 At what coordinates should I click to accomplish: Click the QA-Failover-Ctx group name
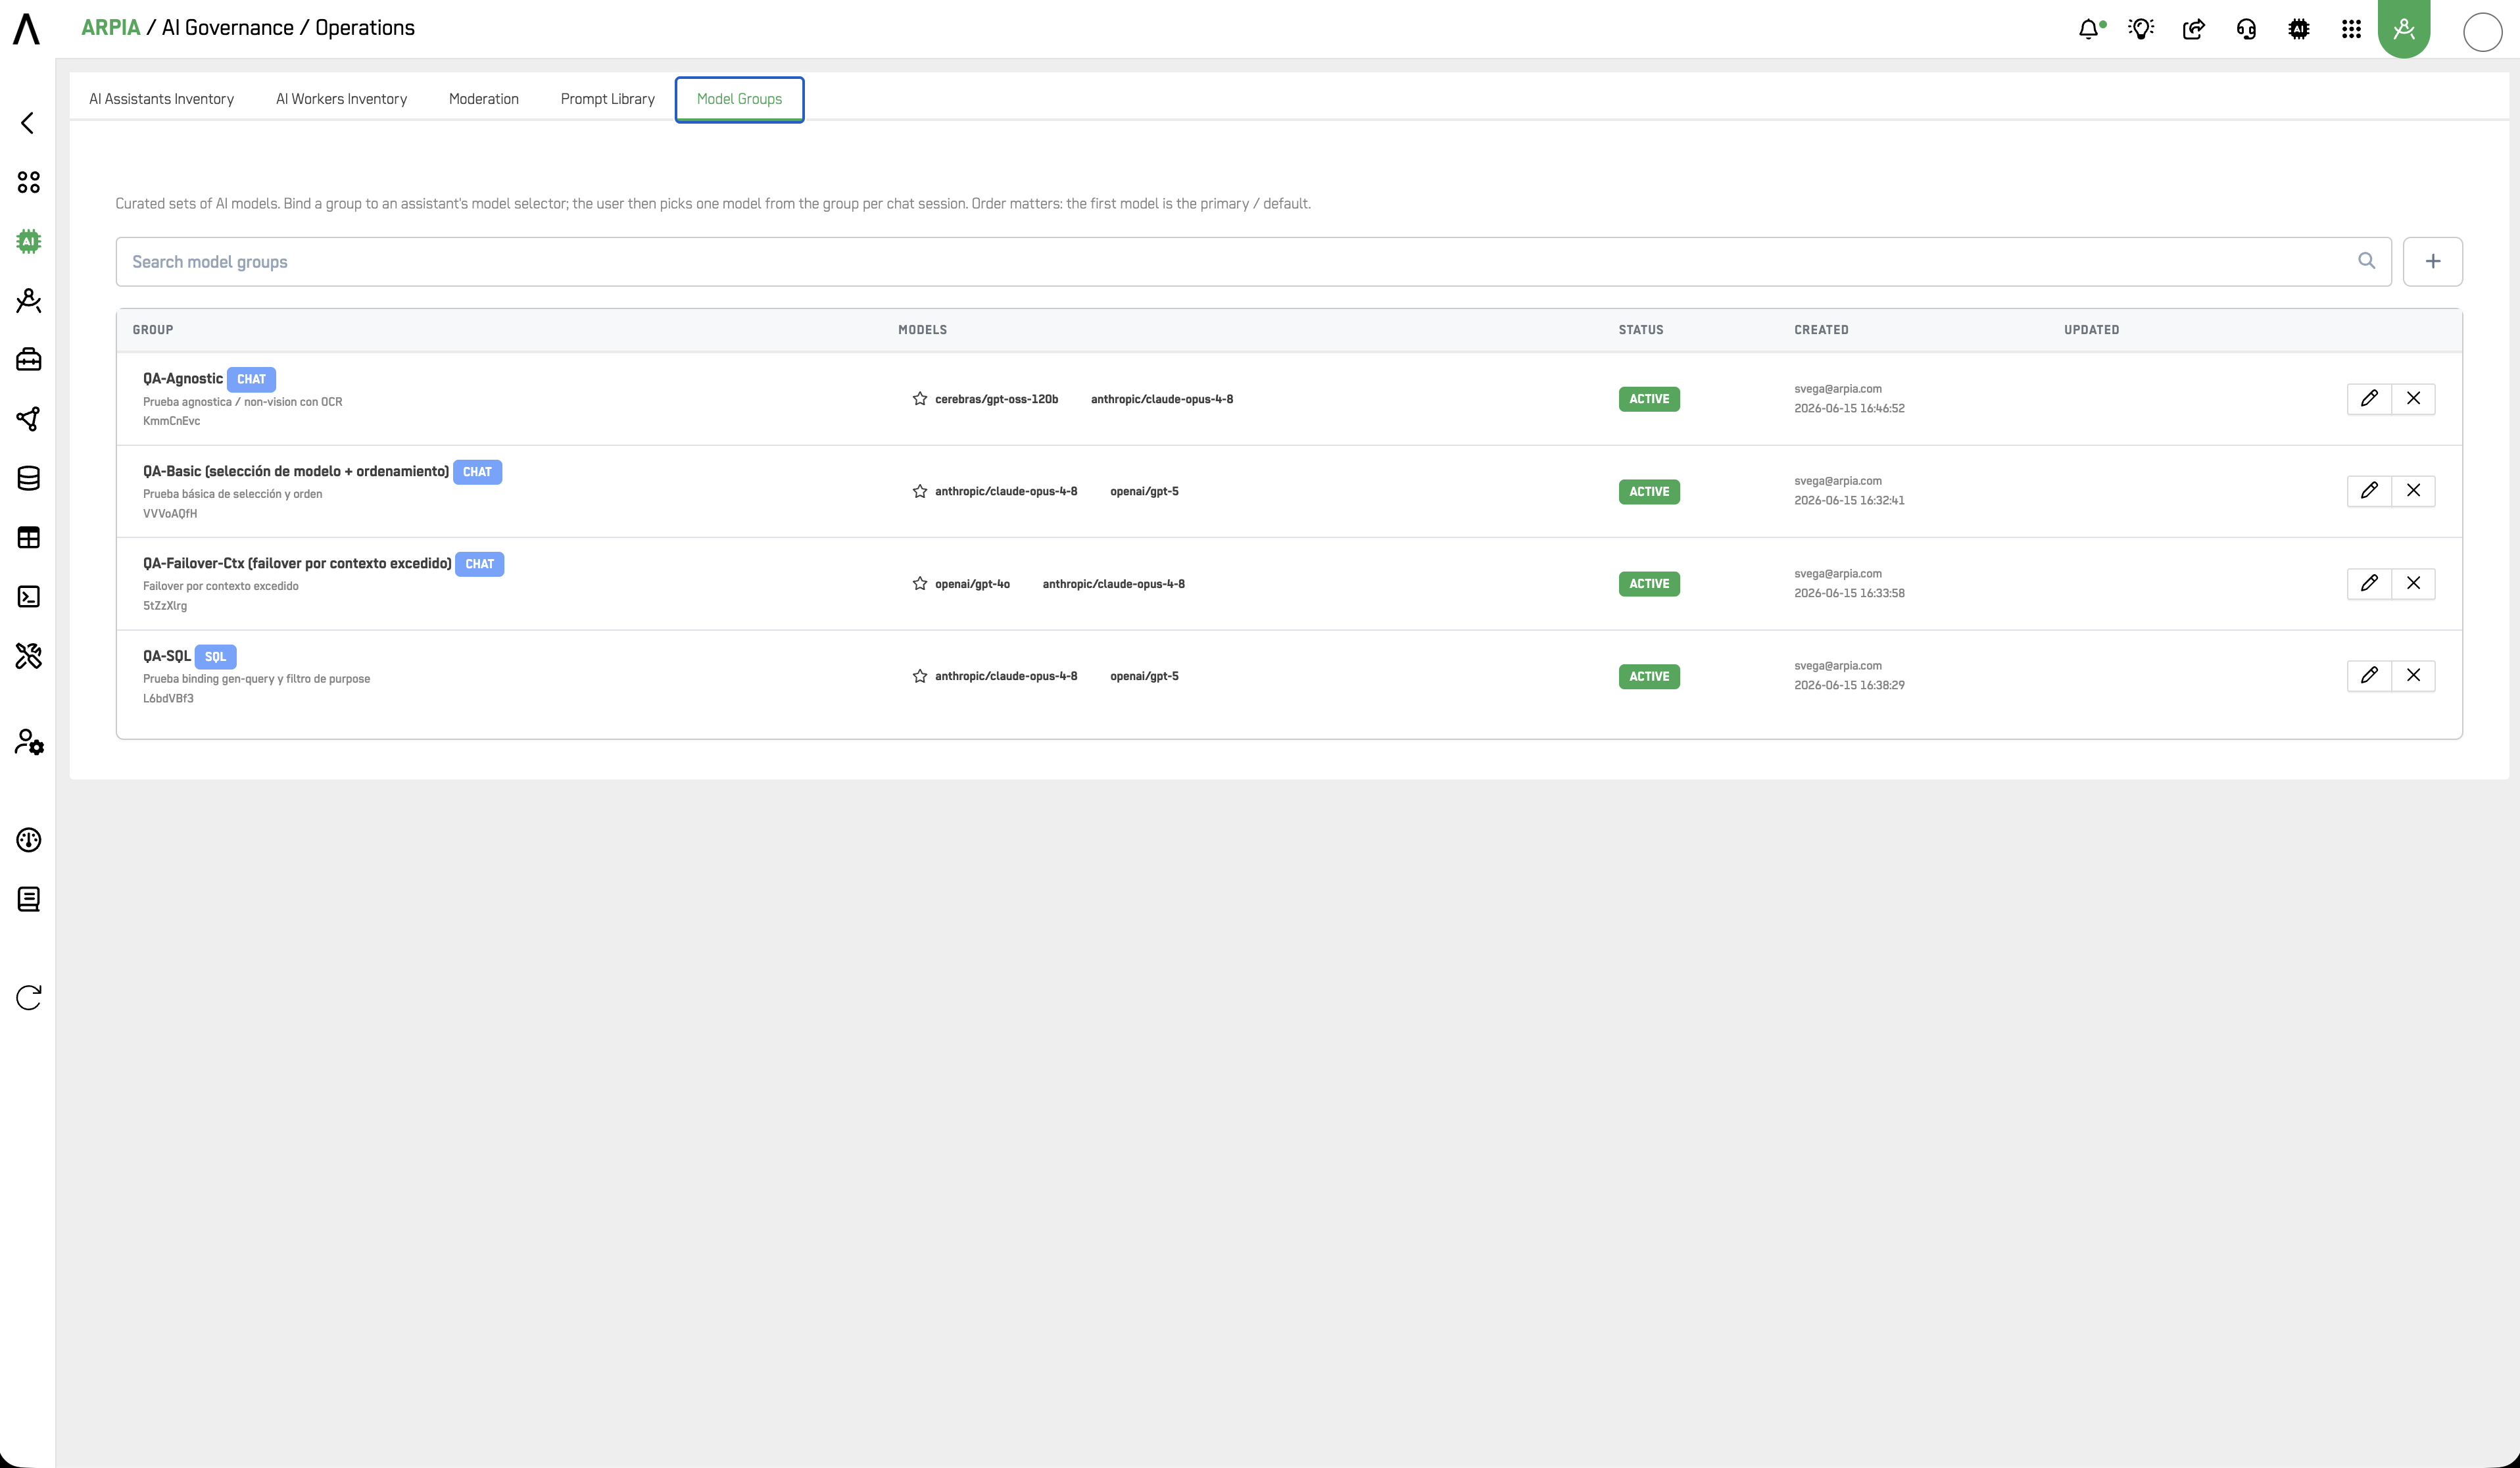point(297,563)
